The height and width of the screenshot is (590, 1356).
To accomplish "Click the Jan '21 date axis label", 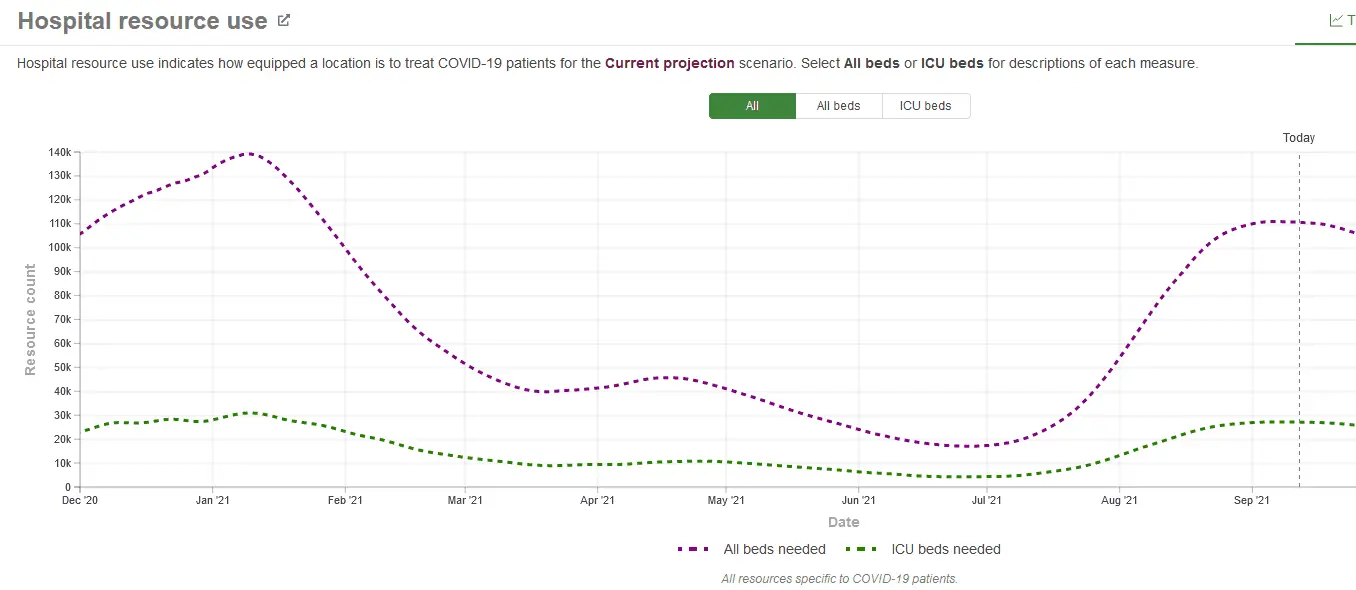I will pyautogui.click(x=212, y=500).
